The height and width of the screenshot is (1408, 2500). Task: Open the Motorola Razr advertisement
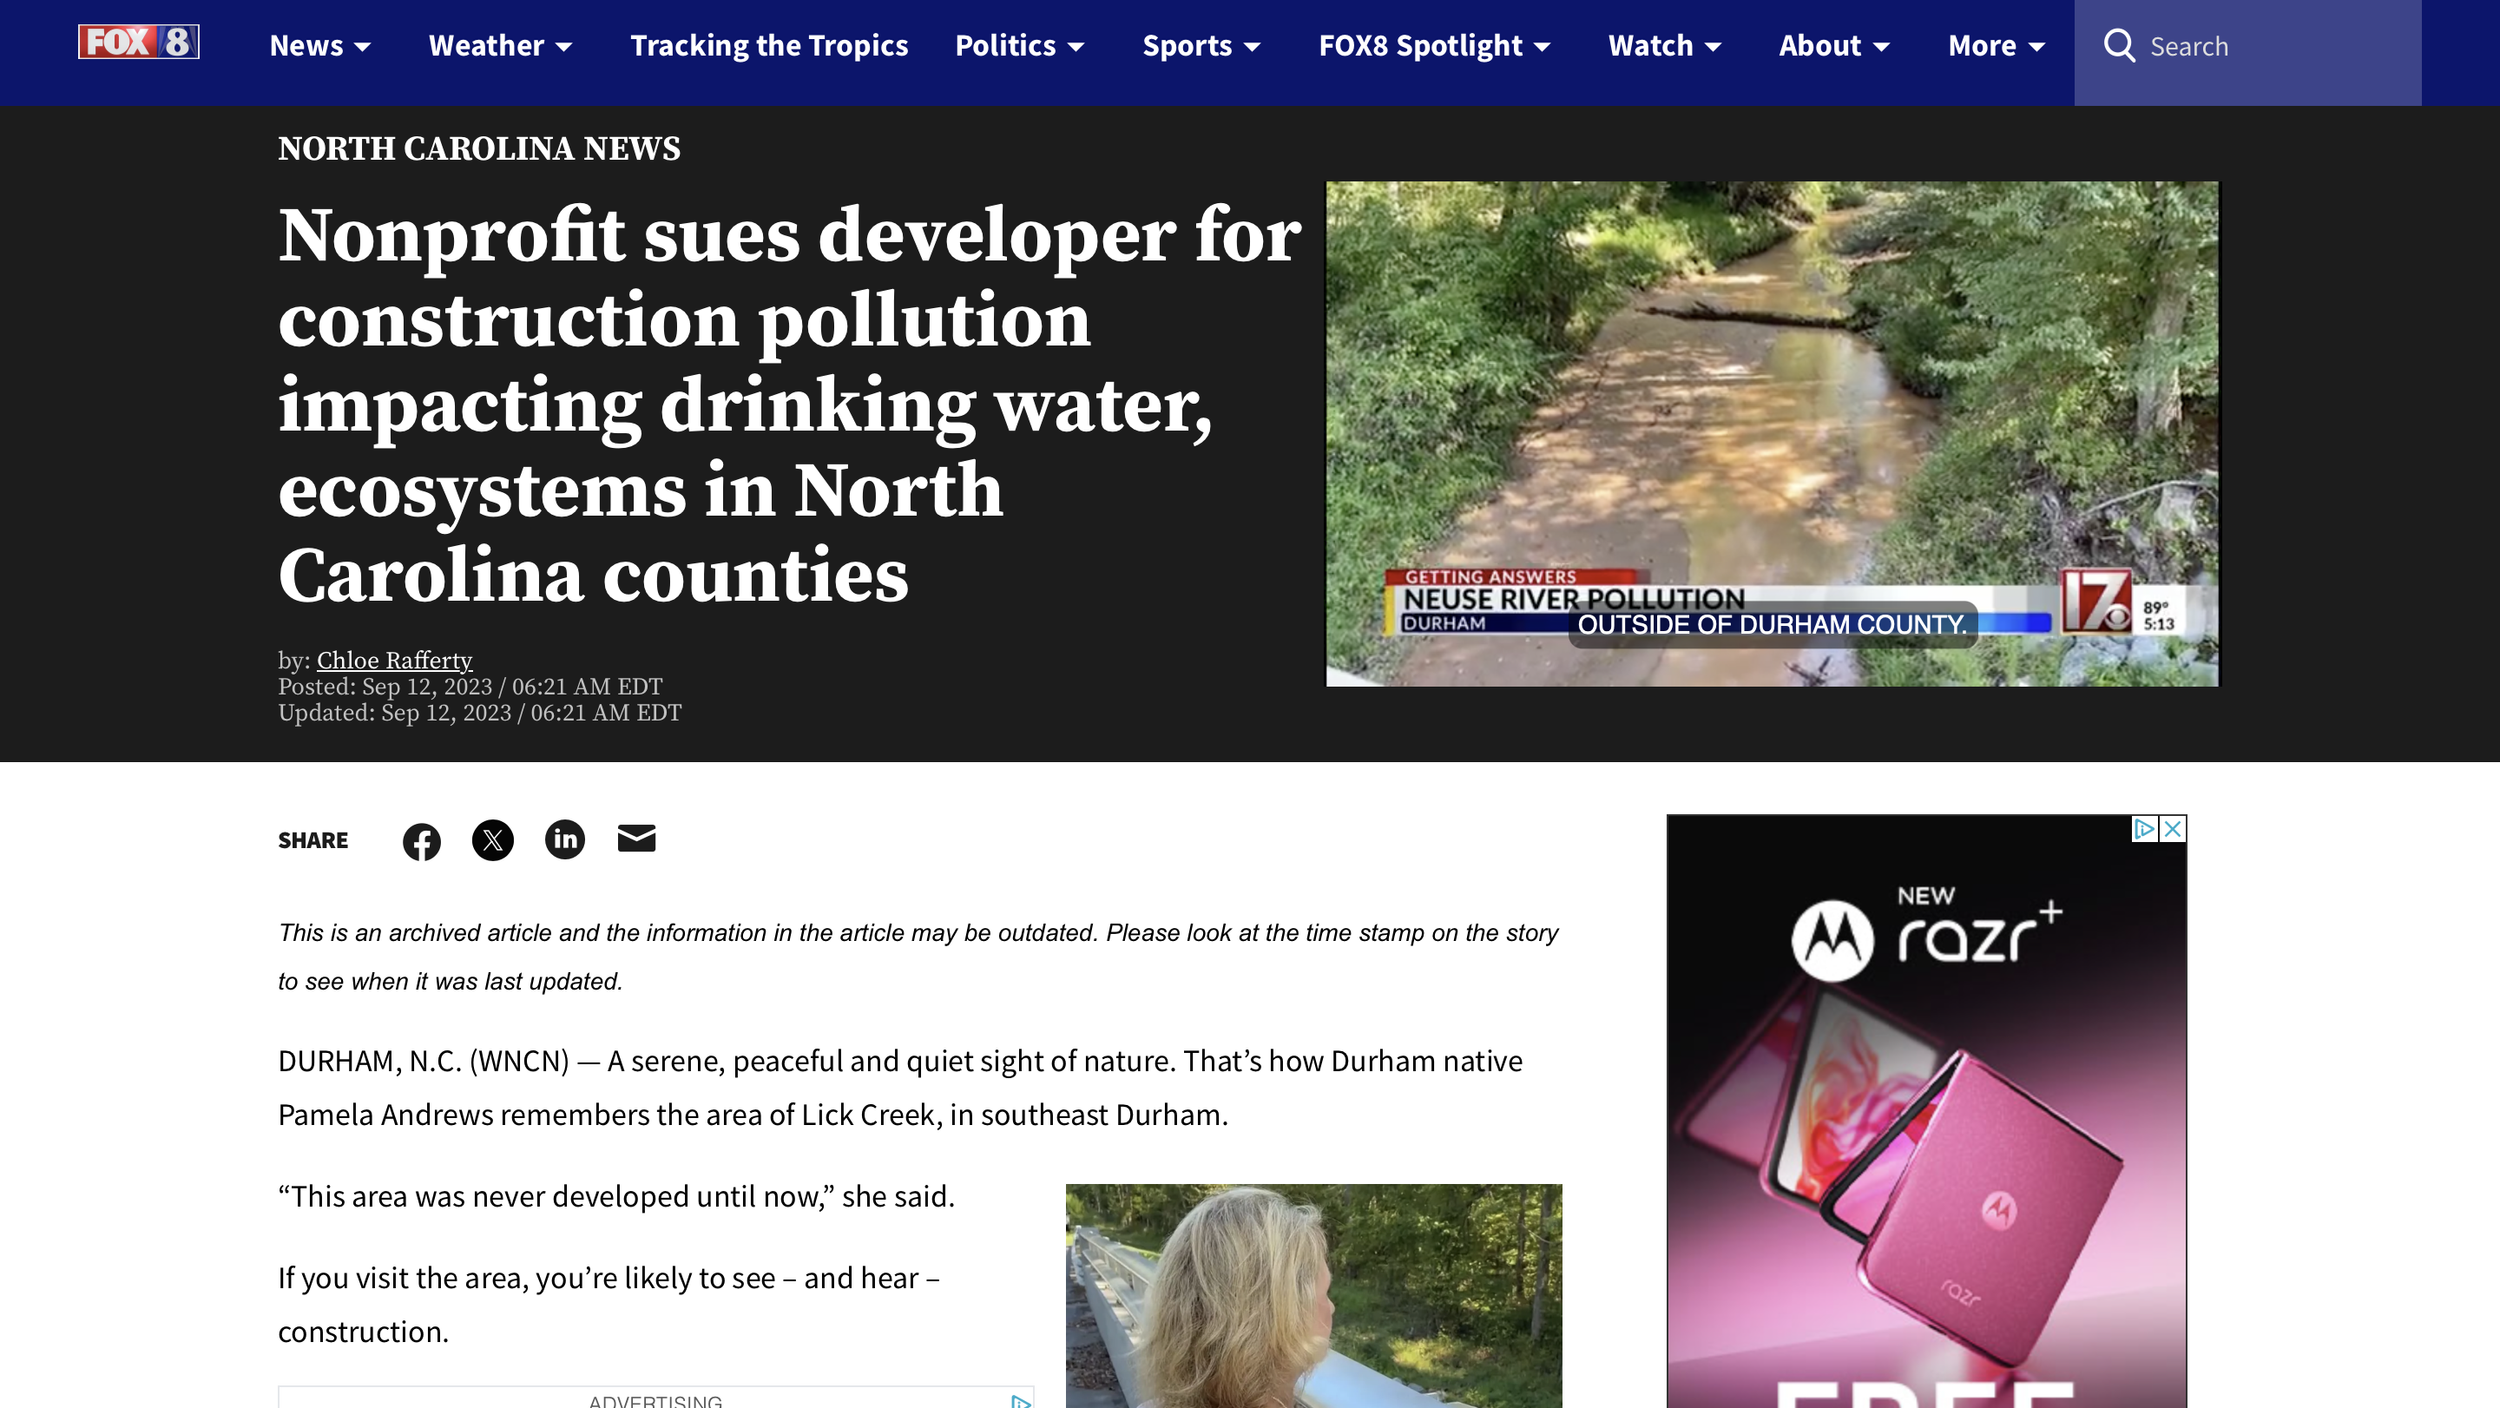1926,1110
